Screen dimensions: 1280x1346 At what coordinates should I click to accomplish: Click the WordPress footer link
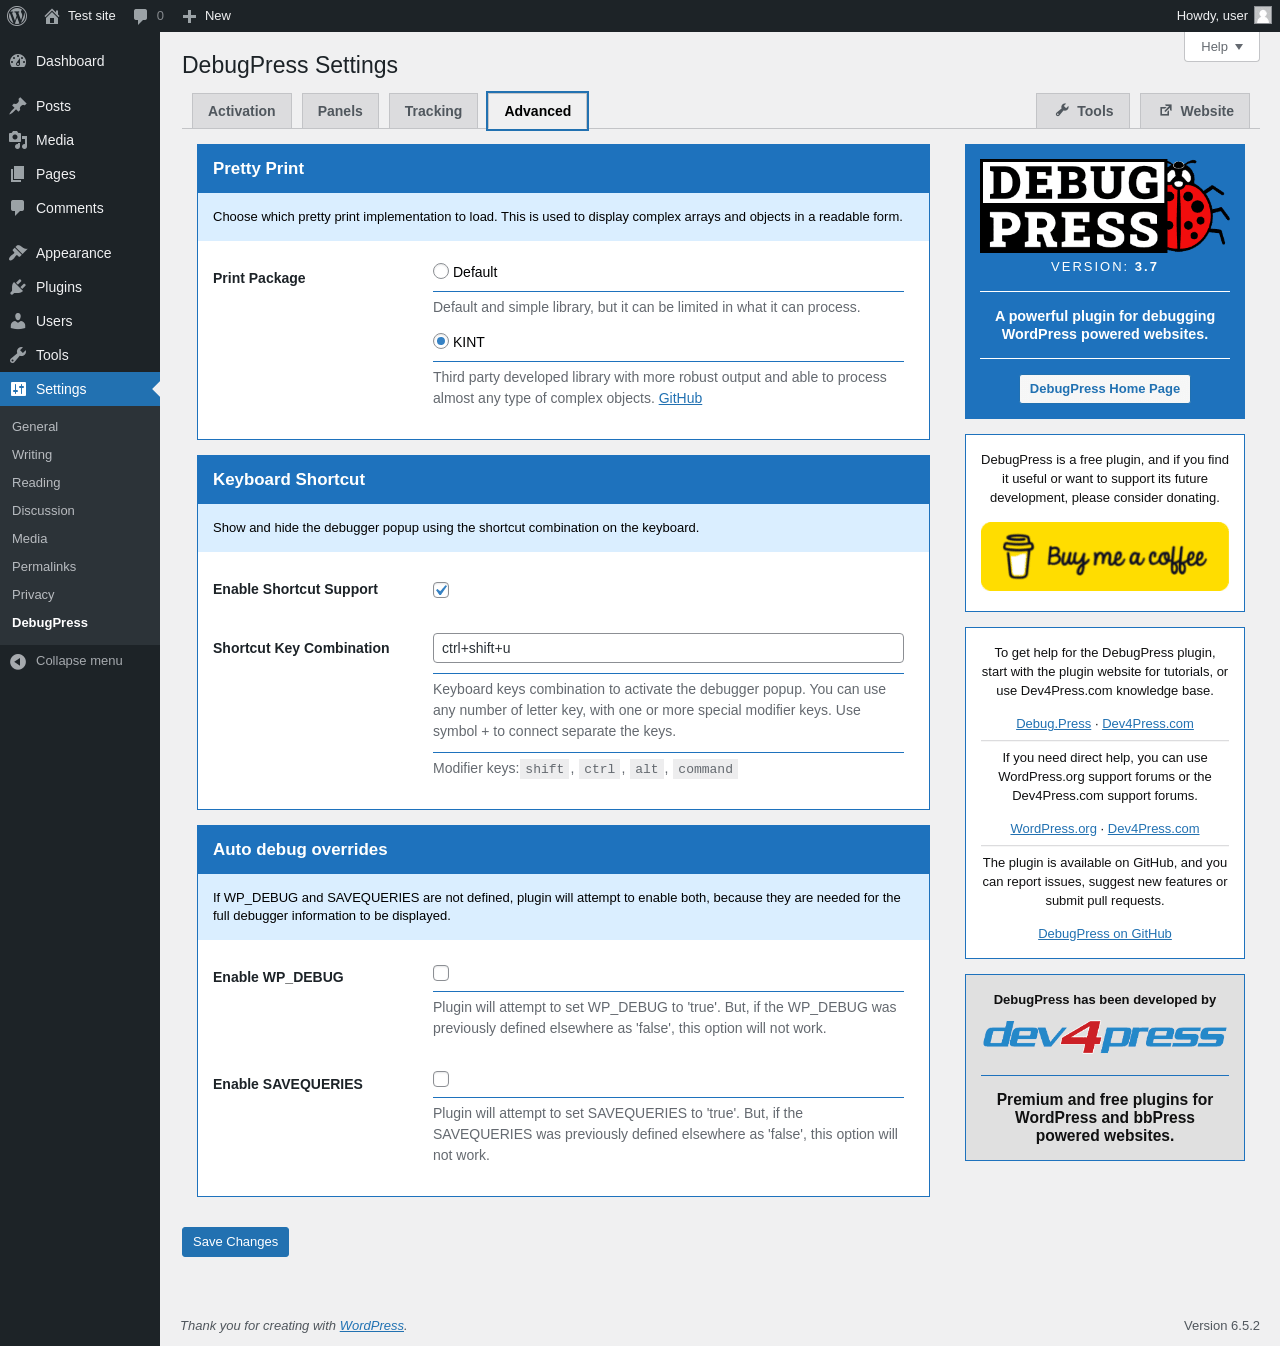tap(372, 1326)
